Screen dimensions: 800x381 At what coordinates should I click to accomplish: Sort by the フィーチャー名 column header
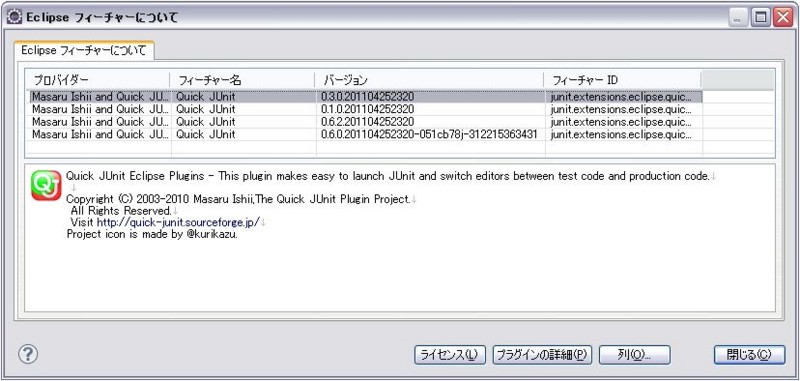click(242, 80)
